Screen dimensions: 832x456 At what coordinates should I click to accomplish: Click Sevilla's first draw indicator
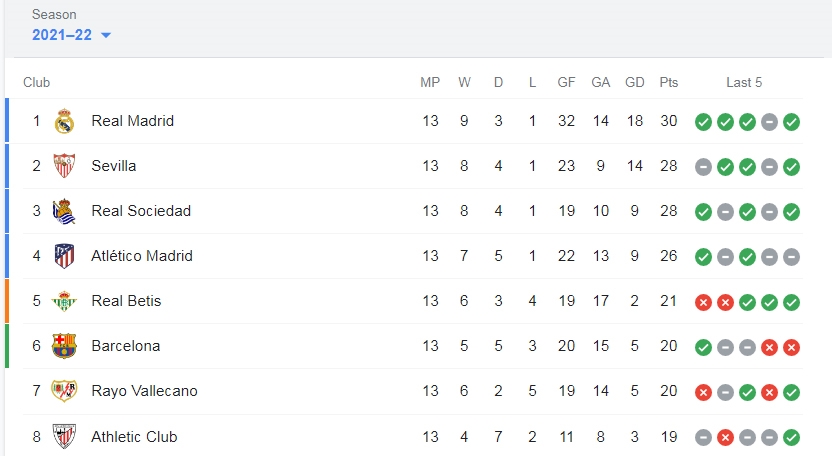point(703,167)
